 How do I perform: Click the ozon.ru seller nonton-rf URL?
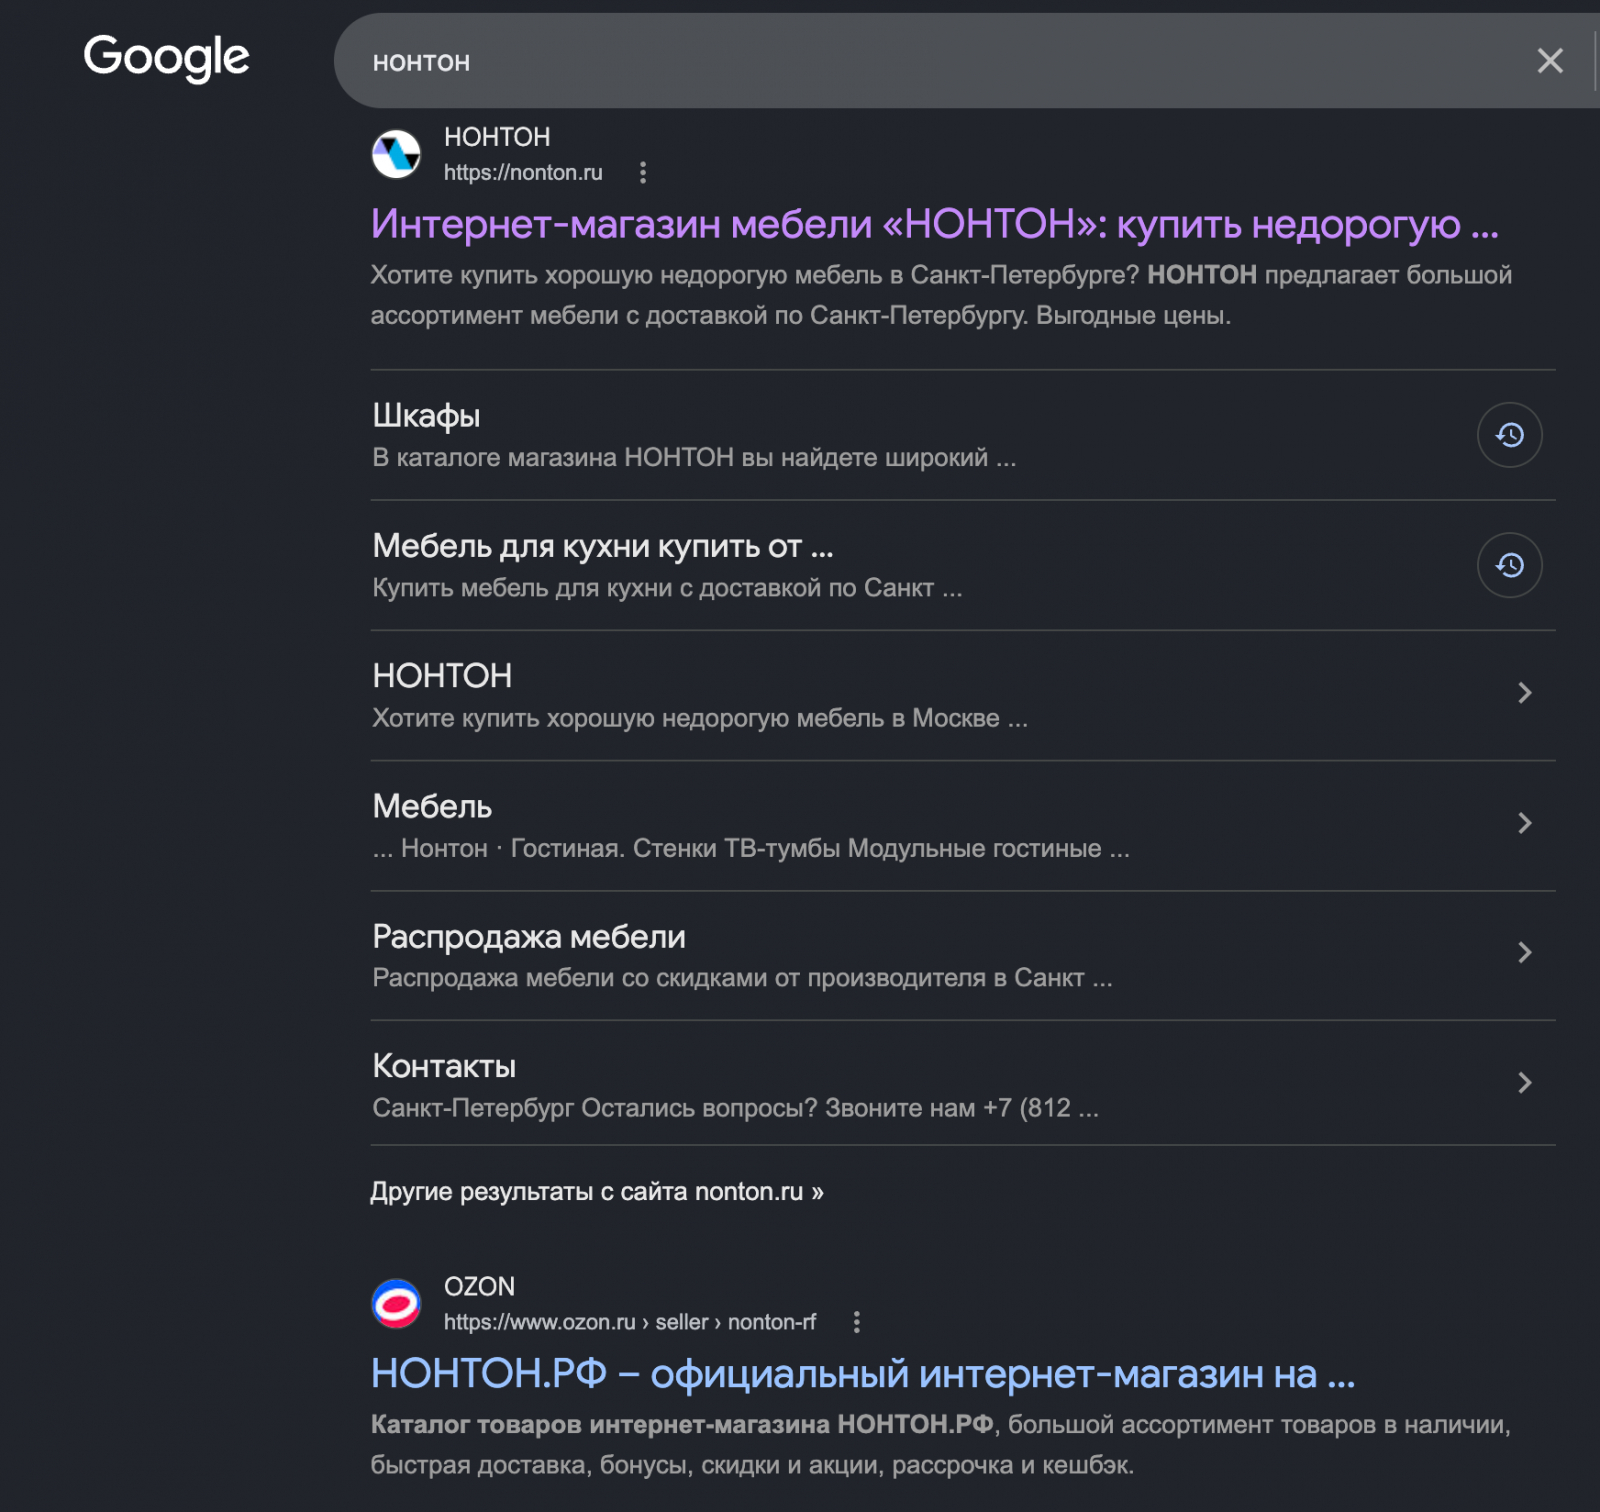(630, 1322)
